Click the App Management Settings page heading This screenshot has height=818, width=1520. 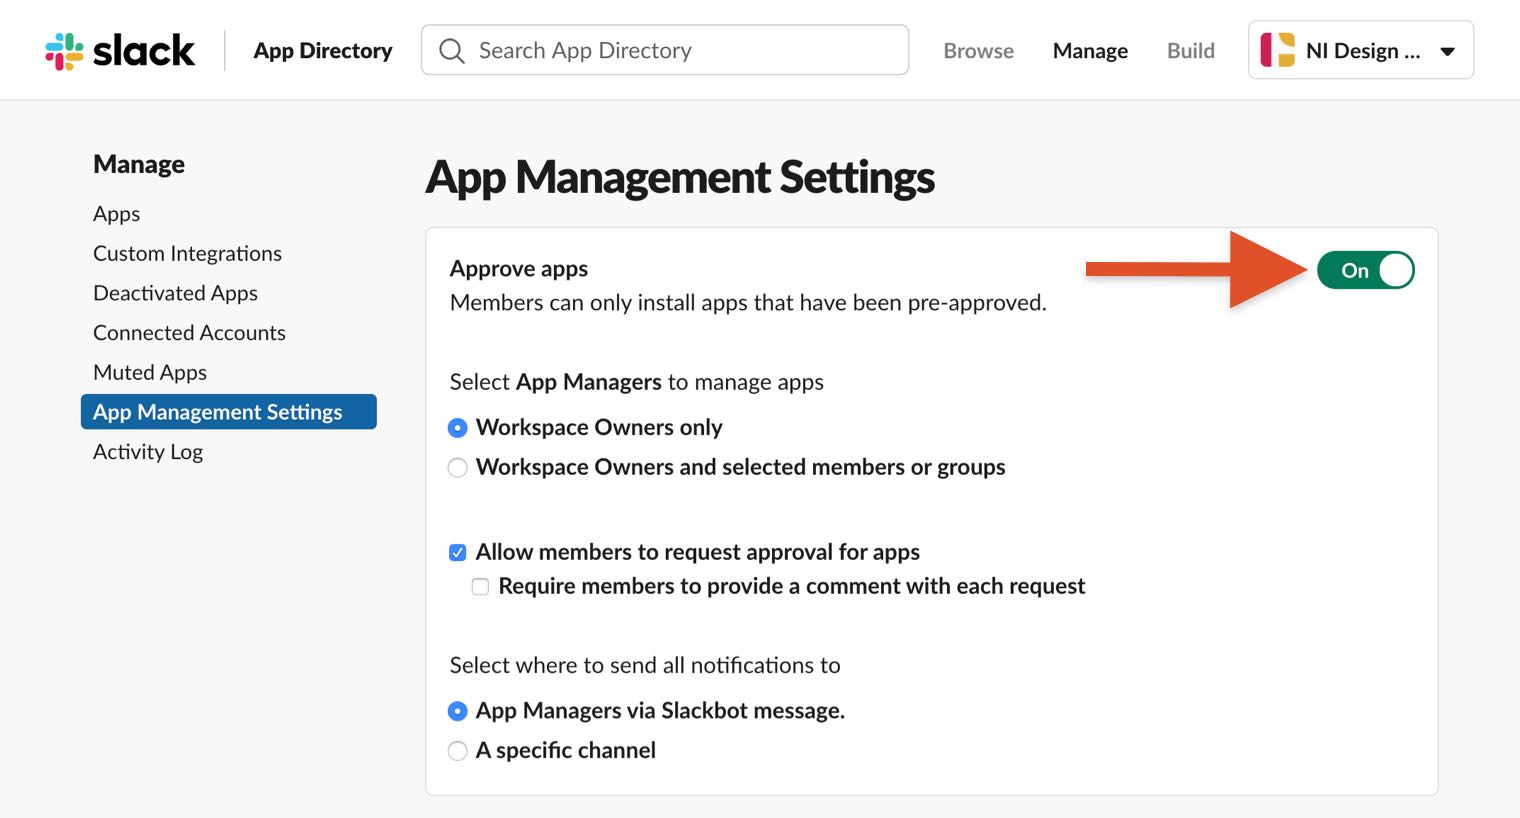[x=680, y=178]
